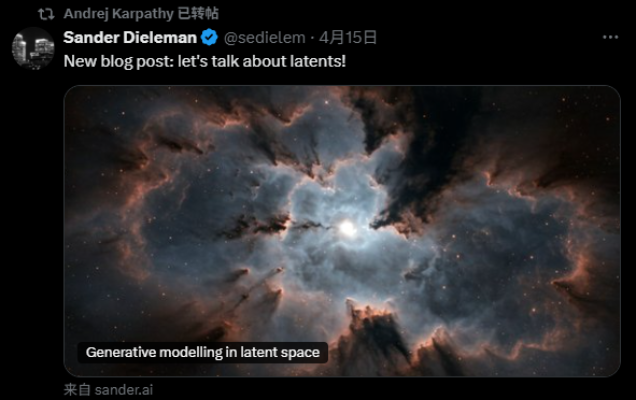Open the post via the 4月15日 timestamp

[x=348, y=38]
